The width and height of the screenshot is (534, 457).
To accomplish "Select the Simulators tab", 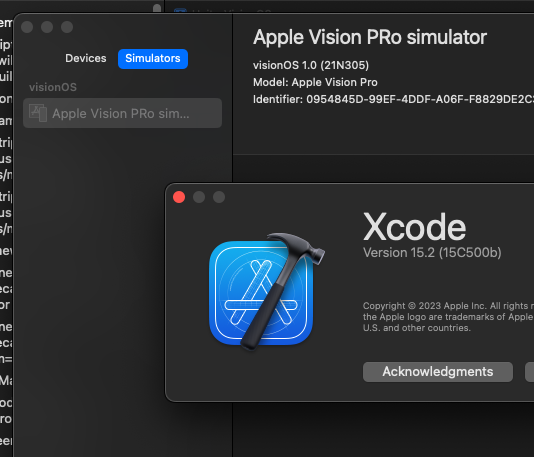I will click(153, 59).
